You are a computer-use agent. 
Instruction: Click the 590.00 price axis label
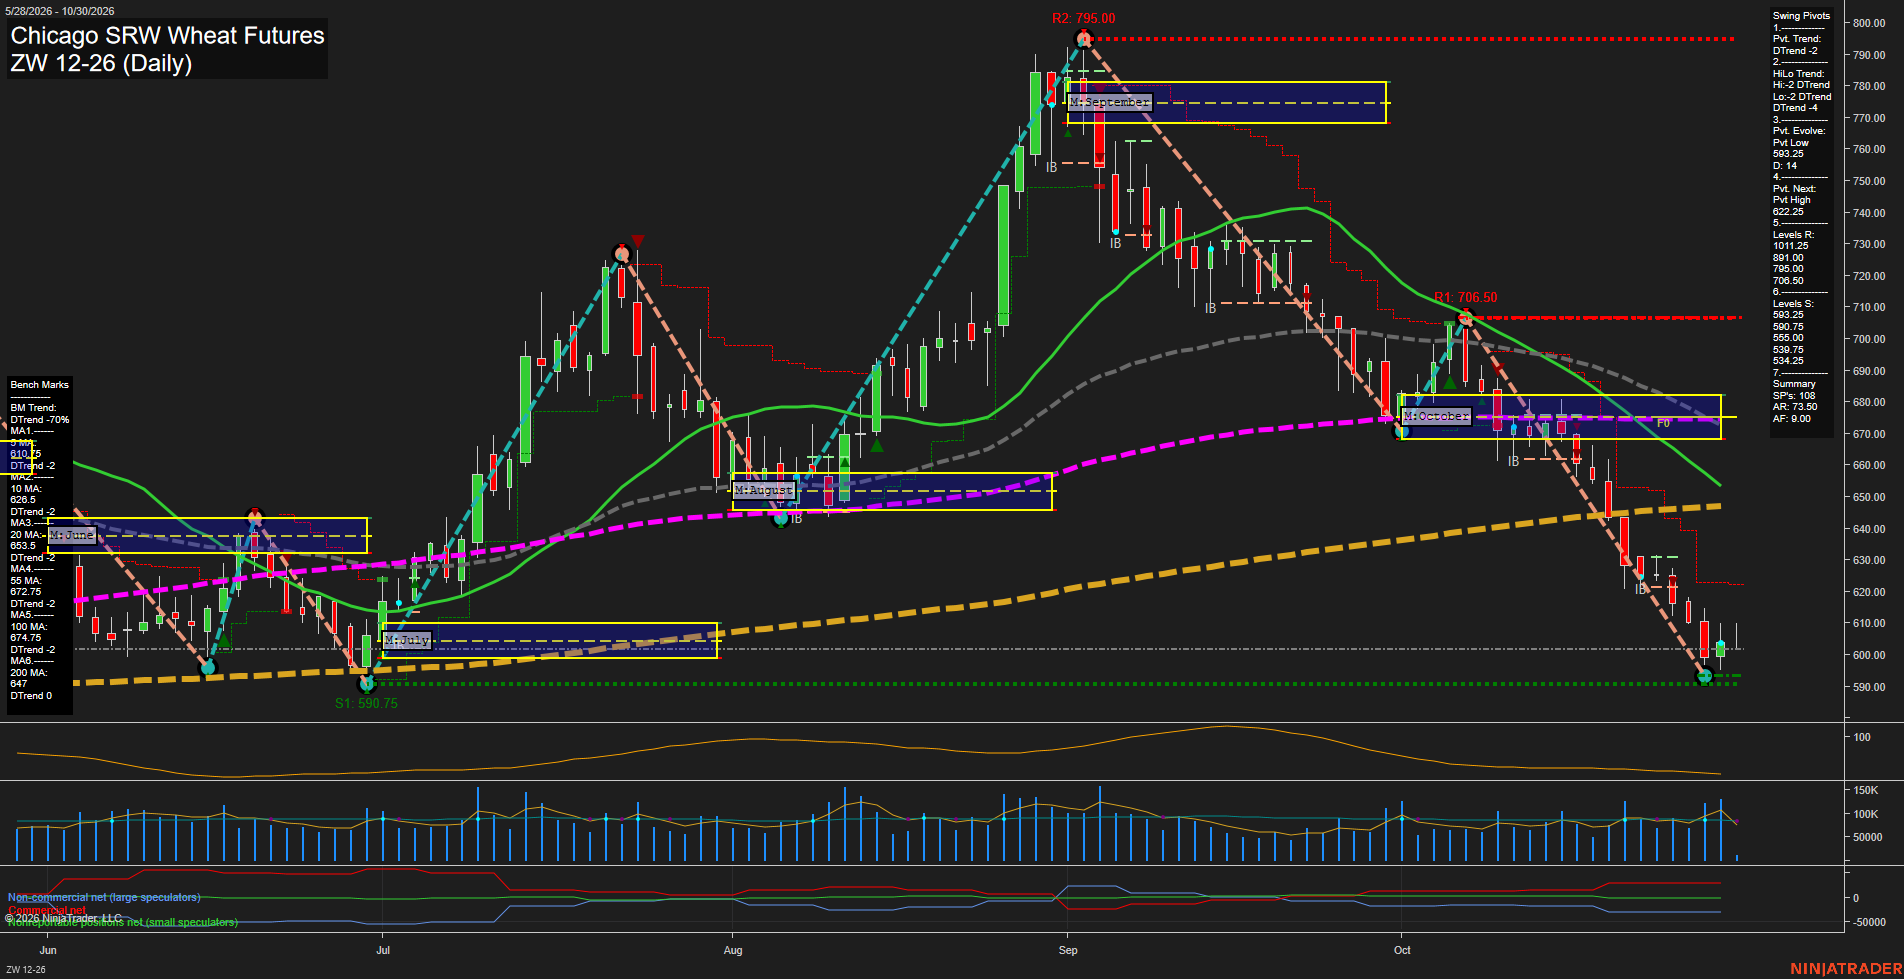click(1869, 687)
